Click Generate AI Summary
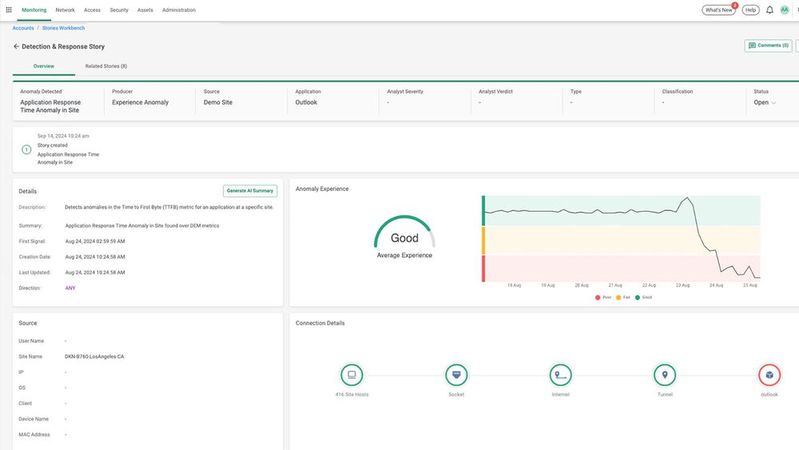 [250, 191]
